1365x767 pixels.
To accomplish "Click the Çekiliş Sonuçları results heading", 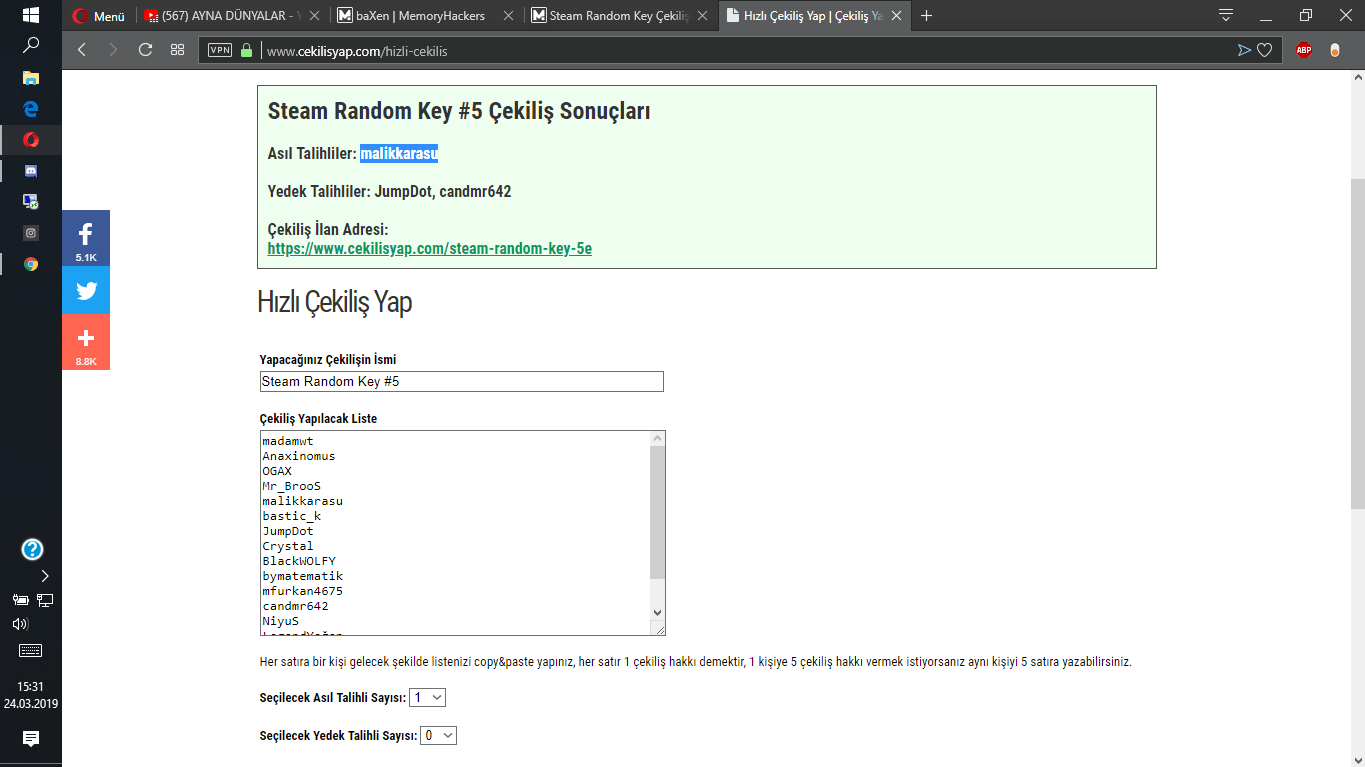I will tap(459, 112).
